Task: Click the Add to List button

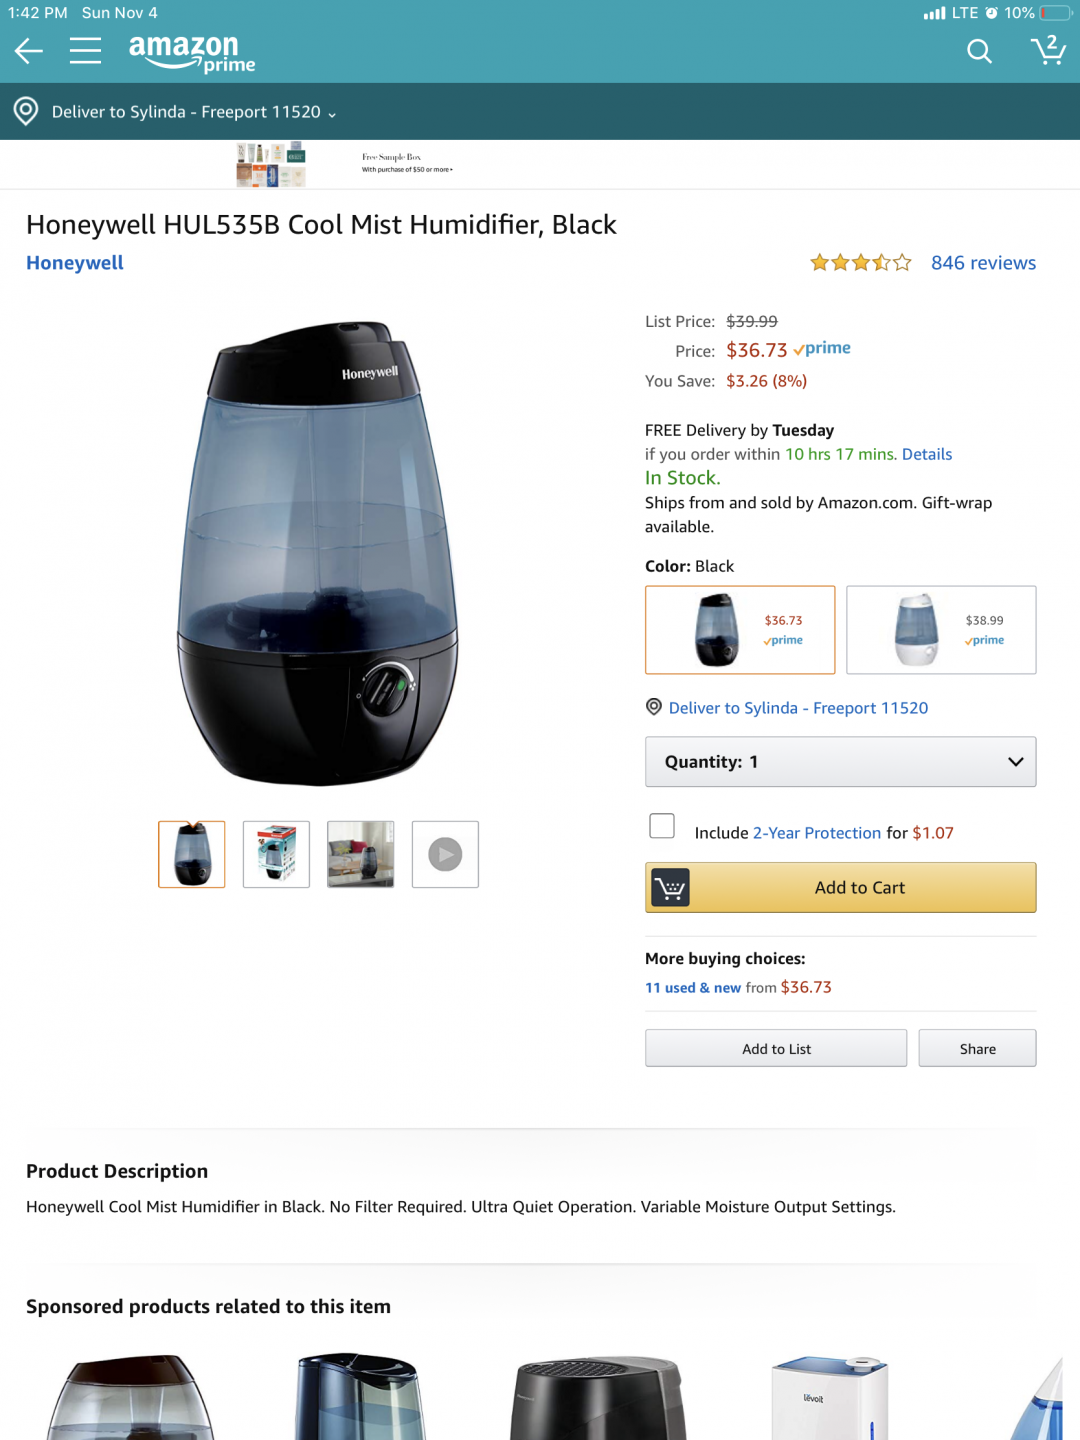Action: (776, 1048)
